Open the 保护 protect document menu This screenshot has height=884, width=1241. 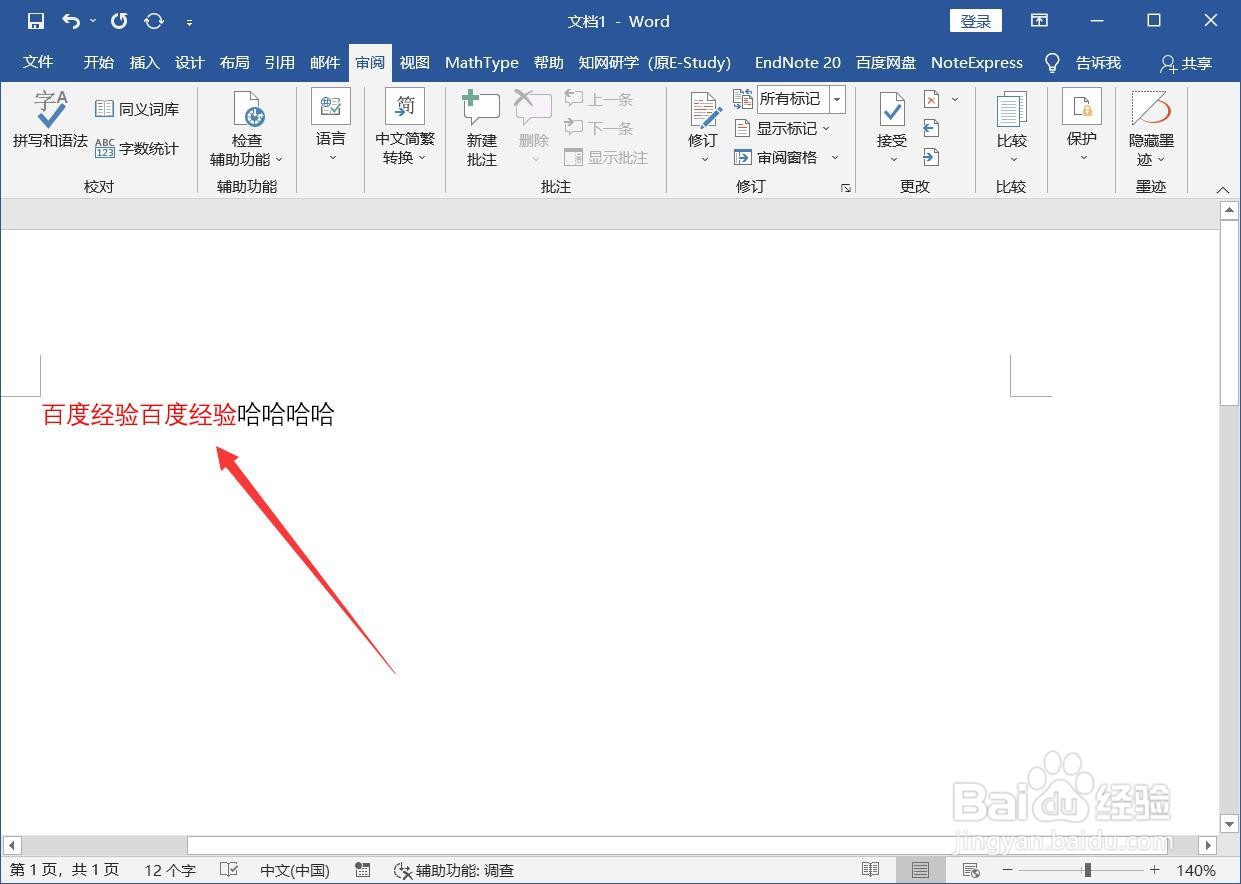pyautogui.click(x=1082, y=126)
